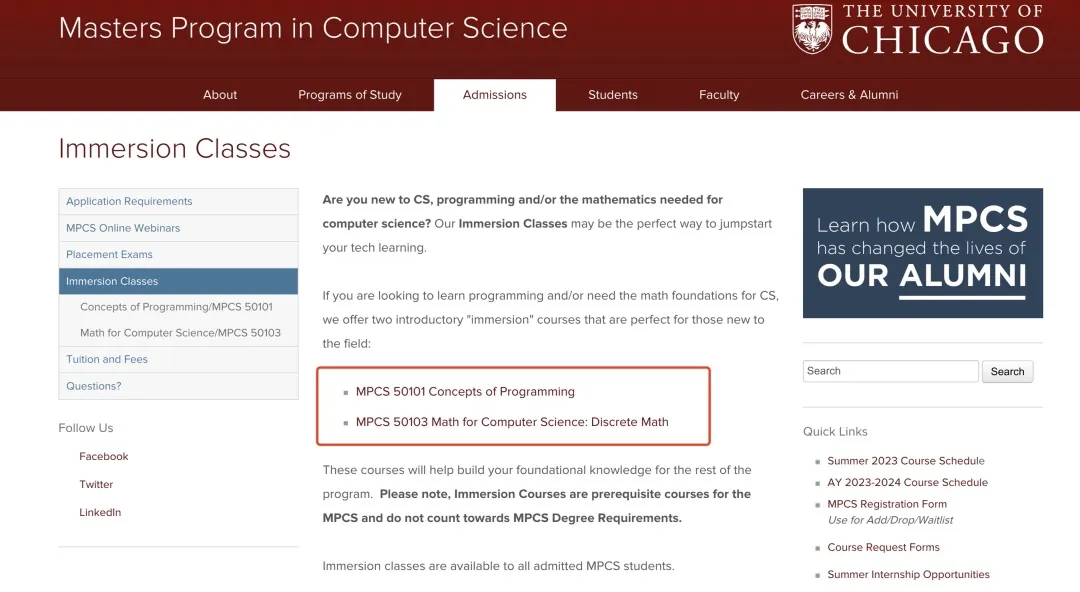Open the Faculty menu item
The width and height of the screenshot is (1080, 592).
(718, 95)
